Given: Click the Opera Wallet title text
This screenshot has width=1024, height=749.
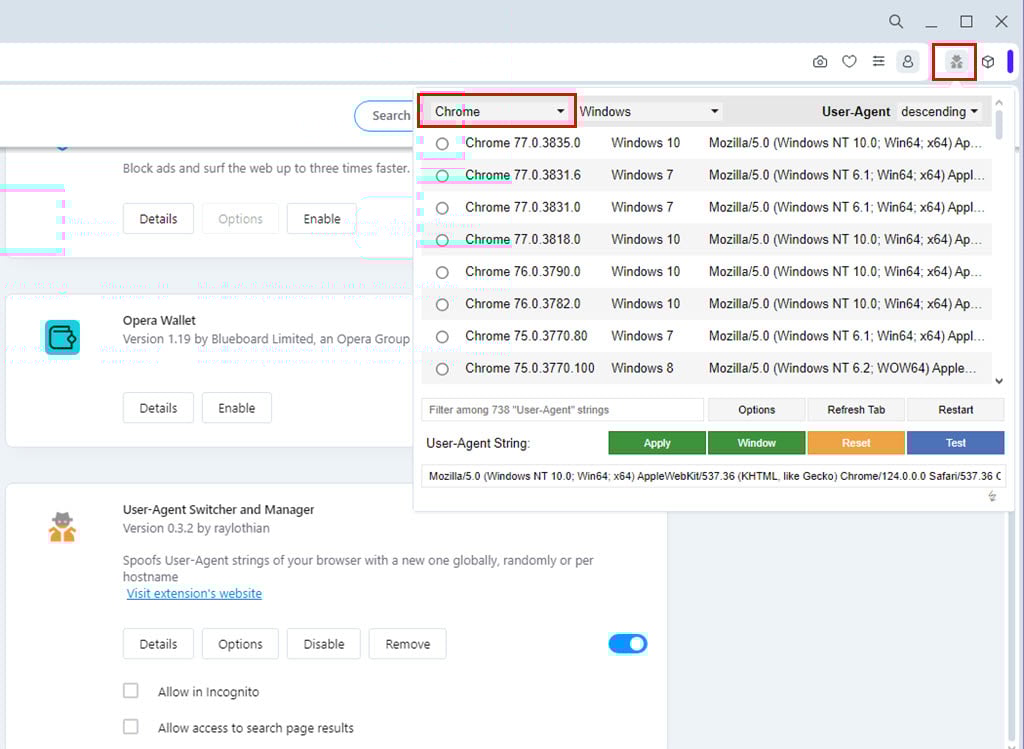Looking at the screenshot, I should [159, 321].
